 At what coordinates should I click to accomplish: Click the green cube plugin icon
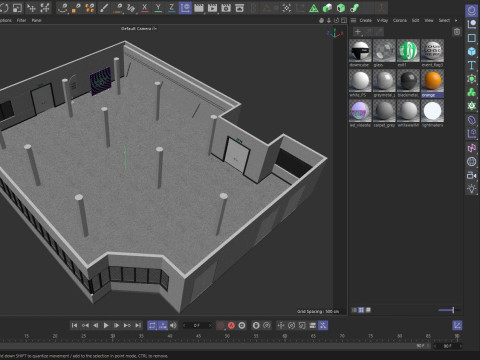click(x=341, y=8)
